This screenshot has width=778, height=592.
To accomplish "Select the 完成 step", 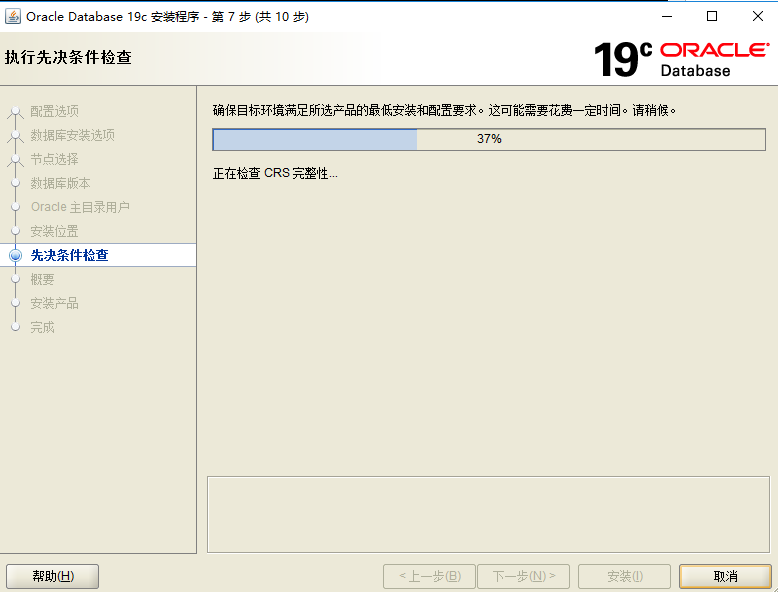I will (42, 327).
